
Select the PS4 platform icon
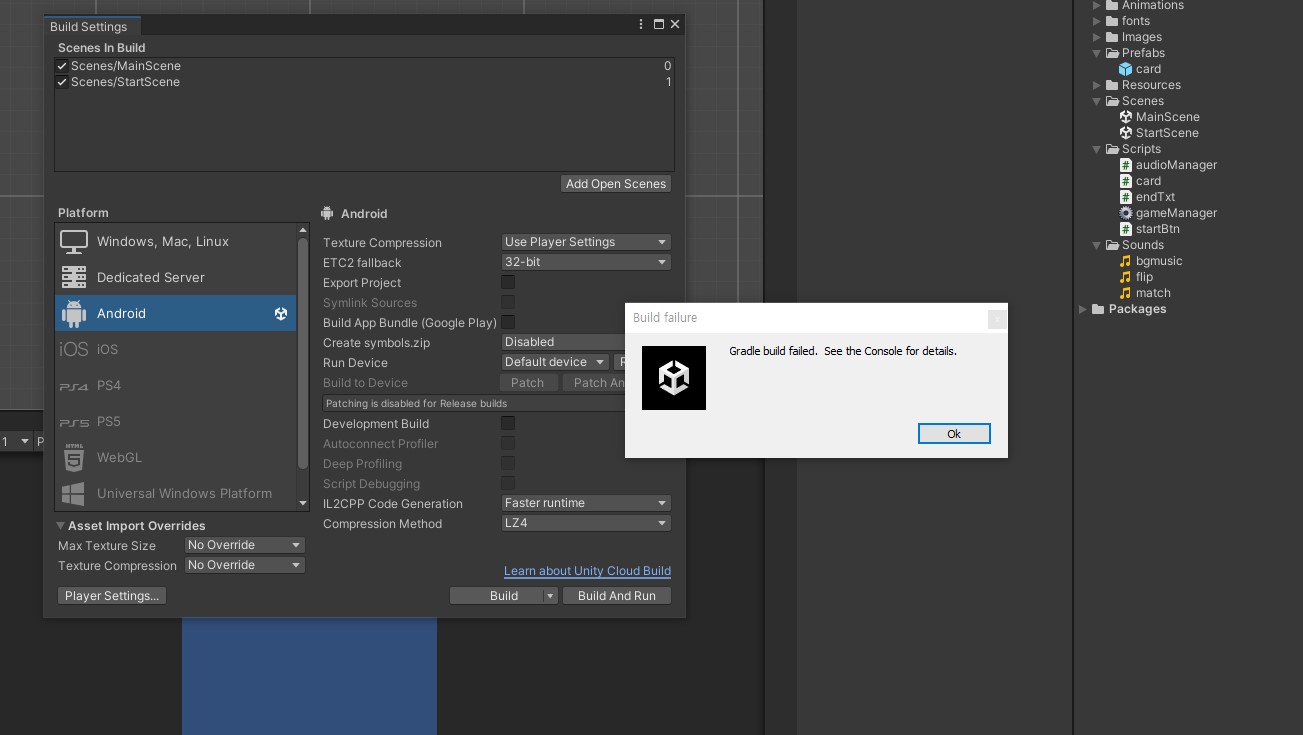pos(74,385)
